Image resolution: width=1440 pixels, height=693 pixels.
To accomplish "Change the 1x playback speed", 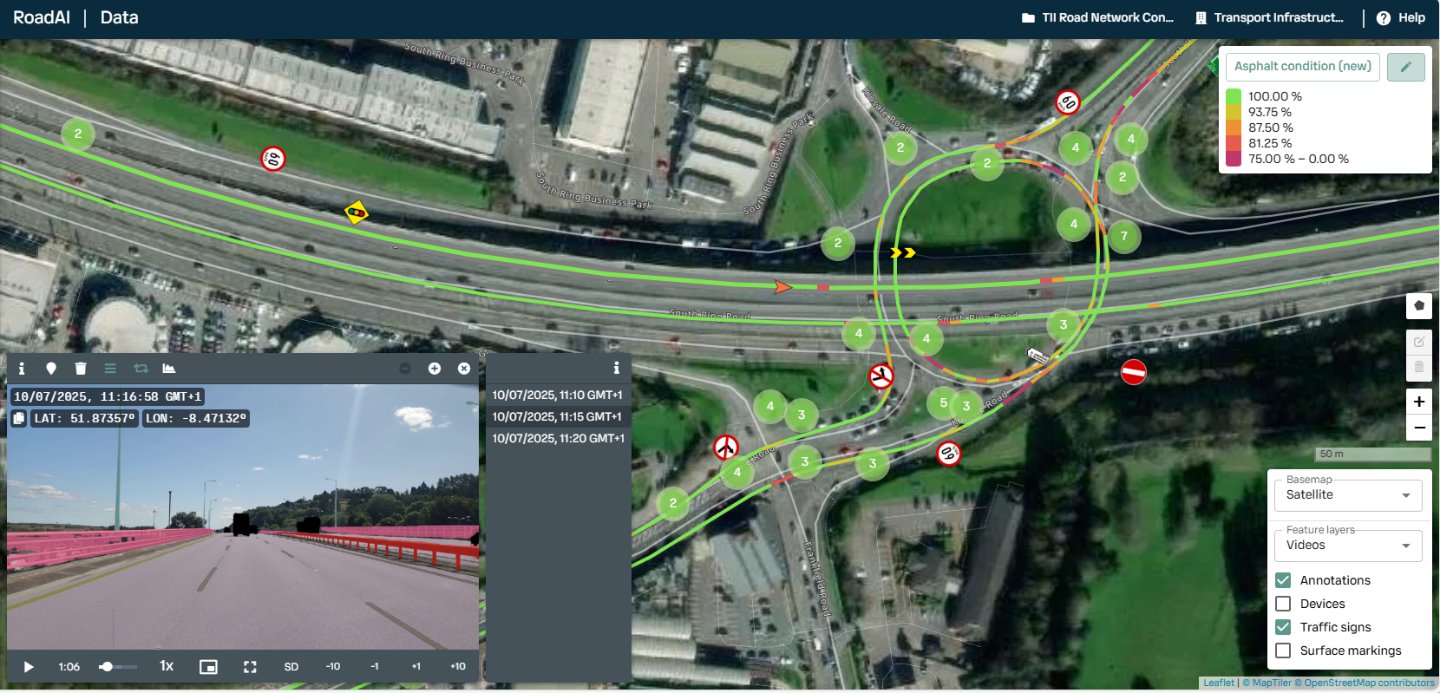I will pos(167,666).
